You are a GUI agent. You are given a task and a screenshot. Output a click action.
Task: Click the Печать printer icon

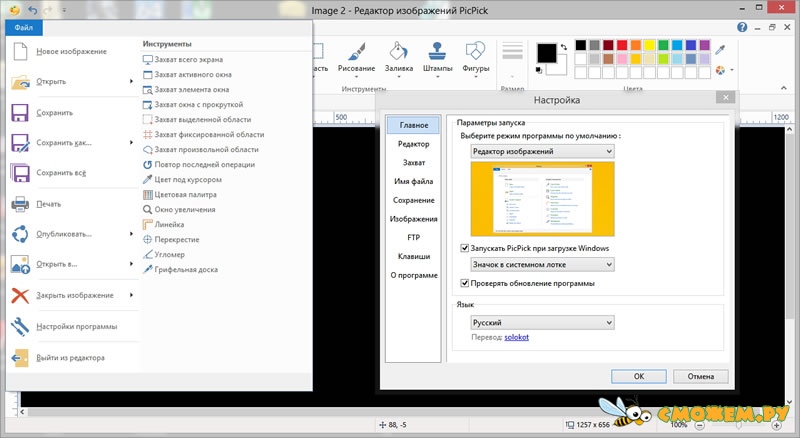coord(20,204)
